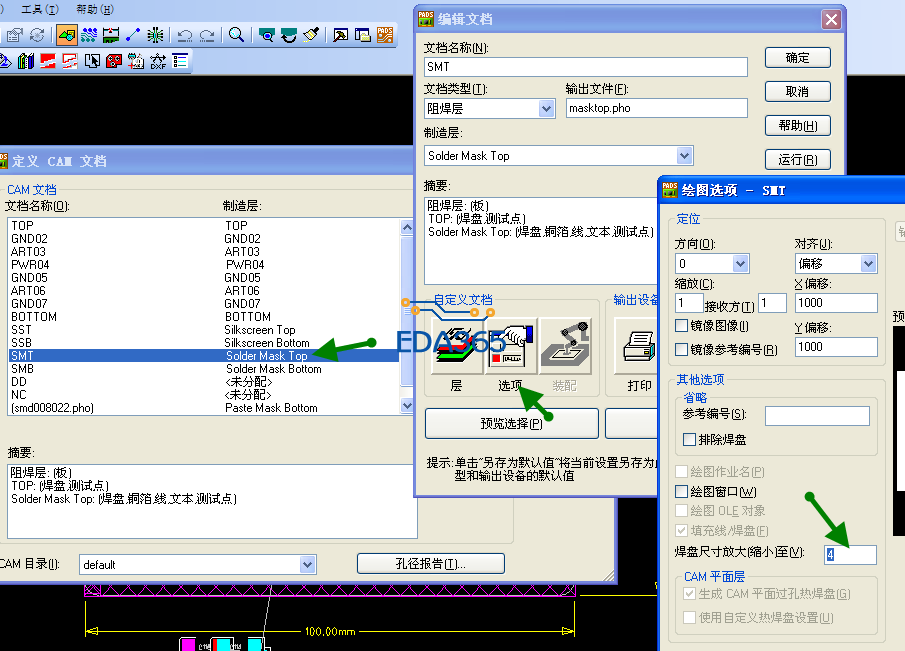Select the SMB document row
The width and height of the screenshot is (905, 651).
click(x=203, y=369)
